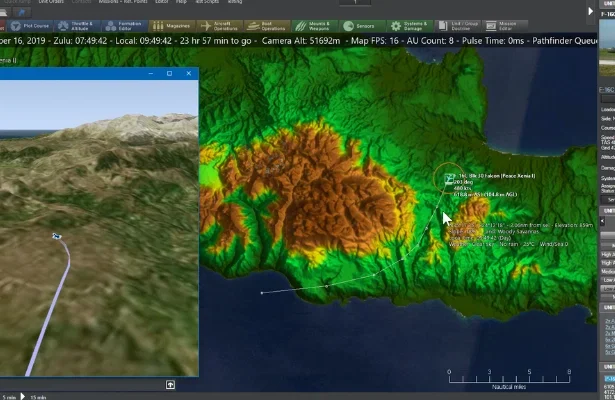Screen dimensions: 615x400
Task: Open Aircraft Operations
Action: point(220,26)
